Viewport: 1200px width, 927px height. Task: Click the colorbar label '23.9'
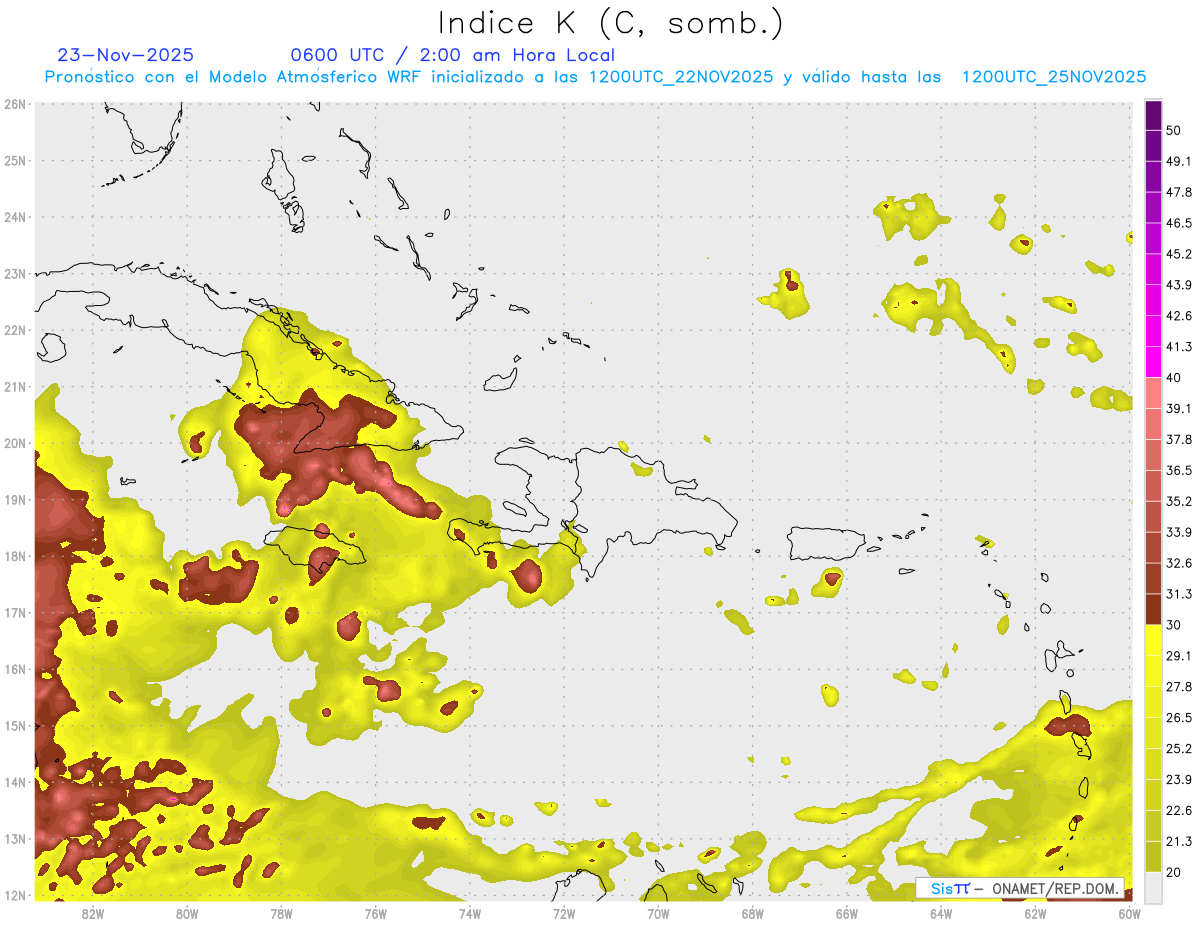point(1178,780)
